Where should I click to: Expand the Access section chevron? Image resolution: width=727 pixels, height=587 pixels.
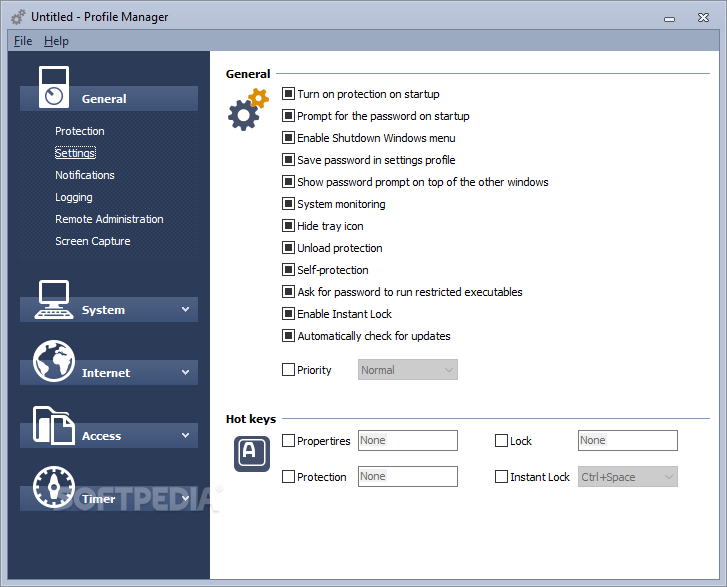click(x=185, y=435)
